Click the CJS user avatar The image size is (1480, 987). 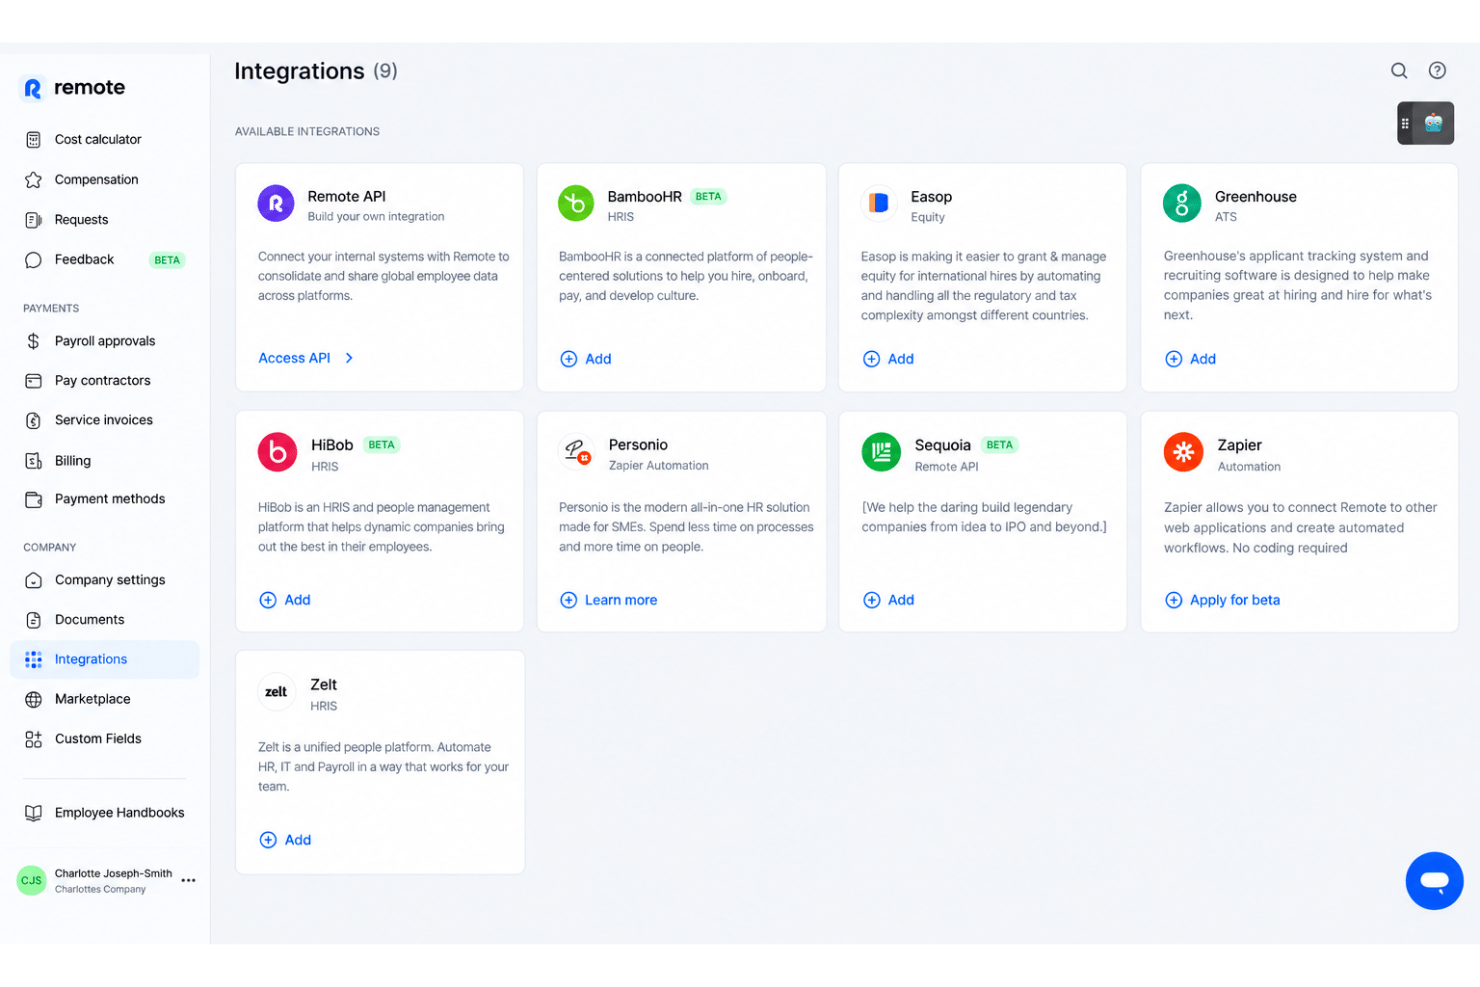click(32, 881)
